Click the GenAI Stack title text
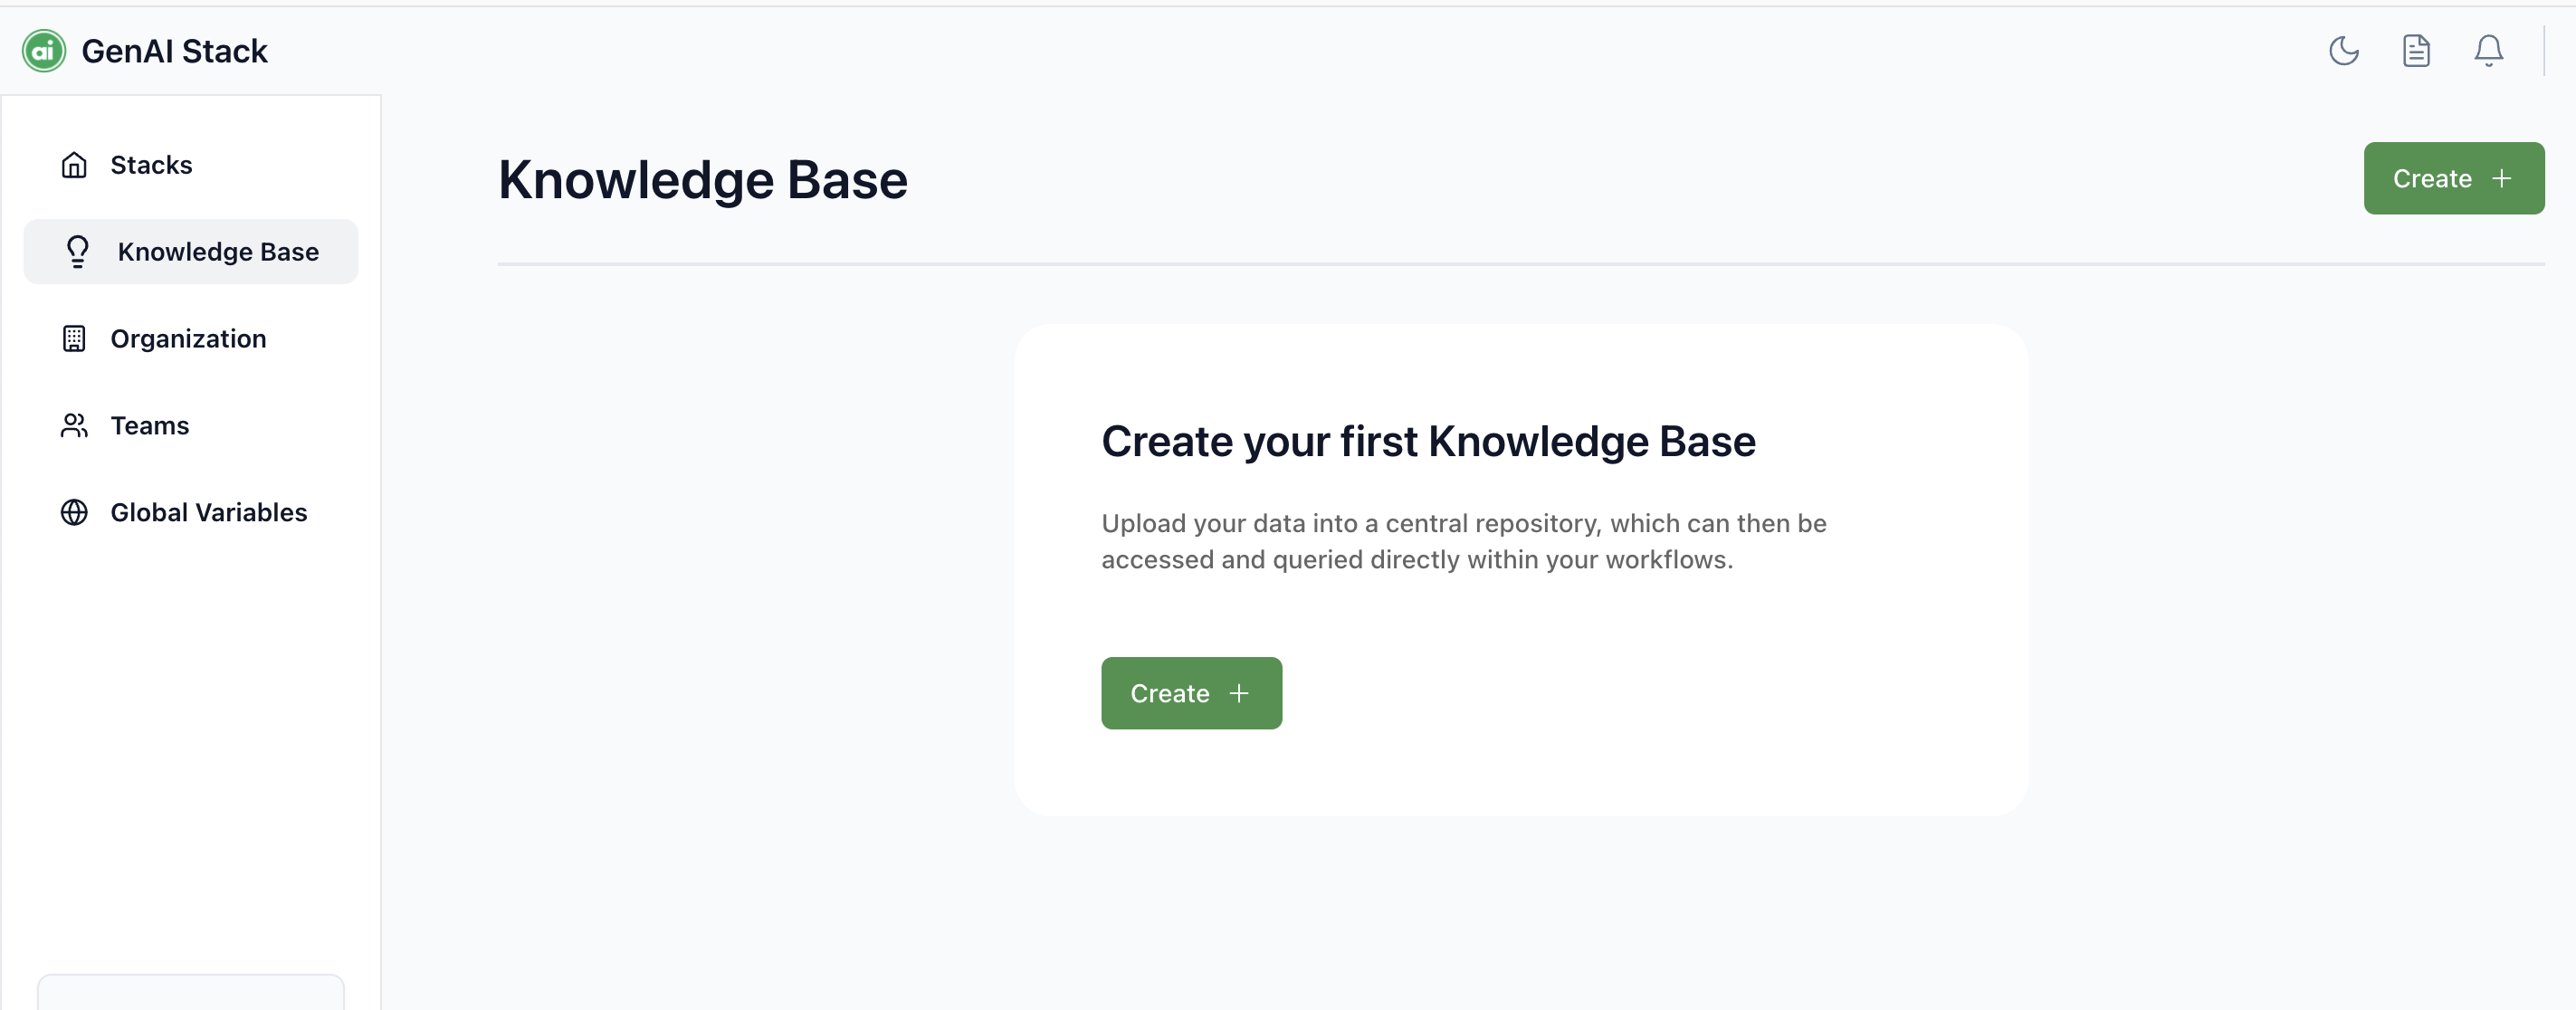The width and height of the screenshot is (2576, 1010). [175, 51]
